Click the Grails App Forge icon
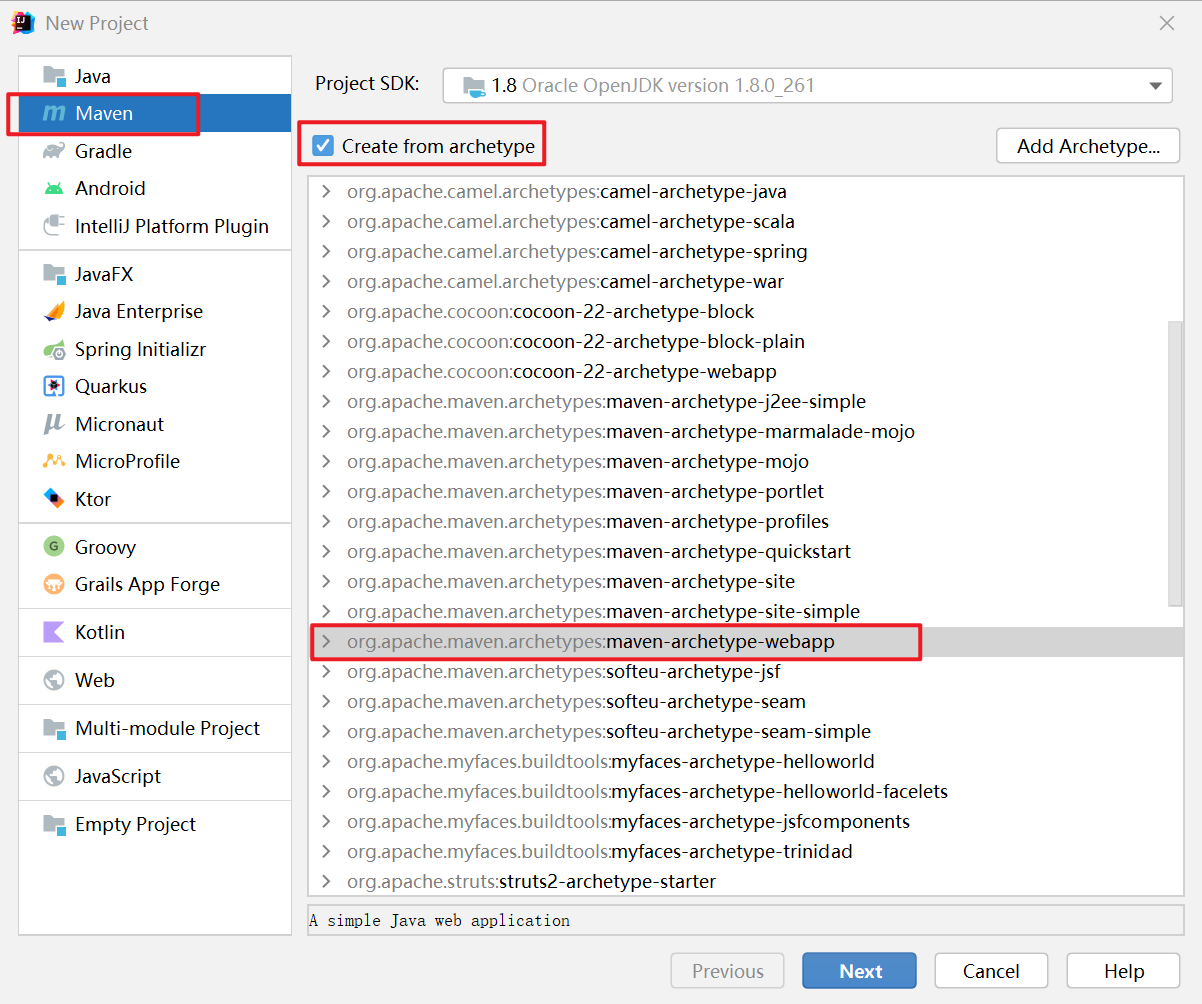 coord(54,584)
